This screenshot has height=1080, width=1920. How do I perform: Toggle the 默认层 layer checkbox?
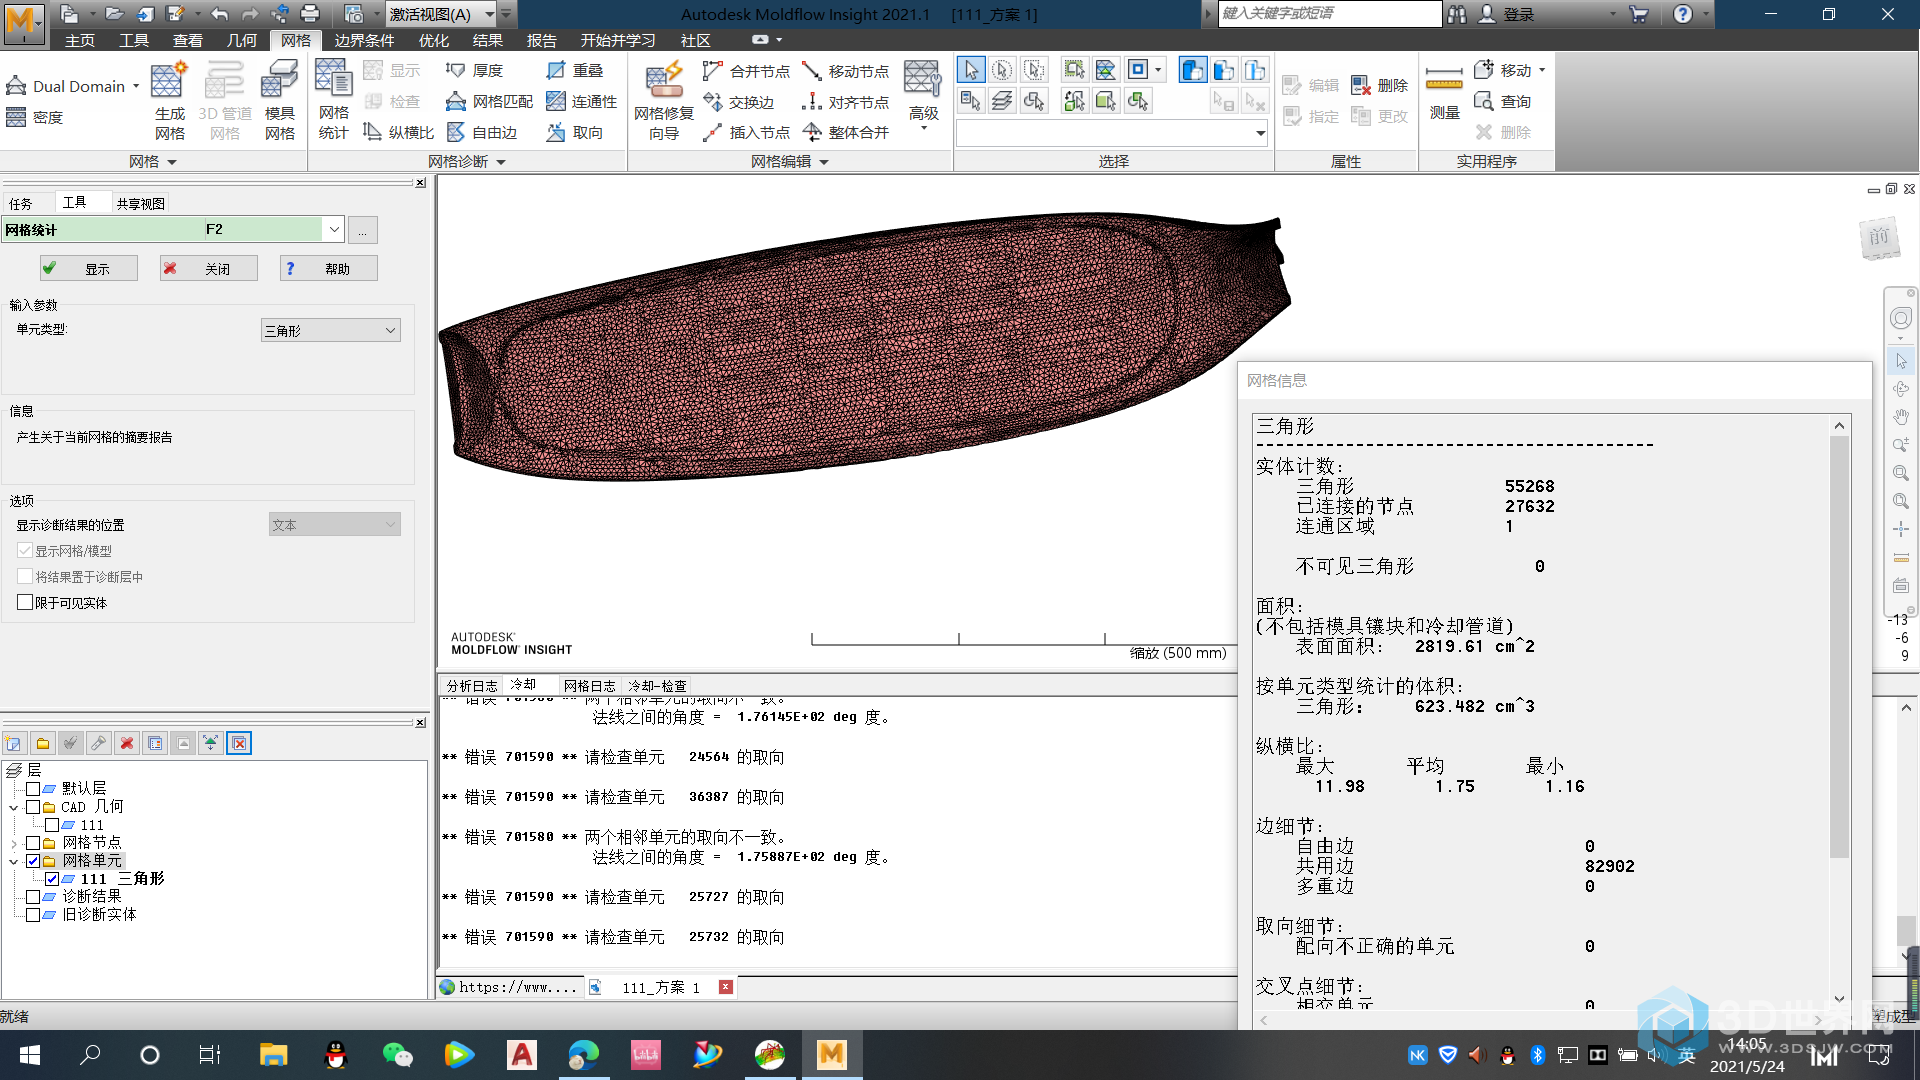pyautogui.click(x=33, y=788)
